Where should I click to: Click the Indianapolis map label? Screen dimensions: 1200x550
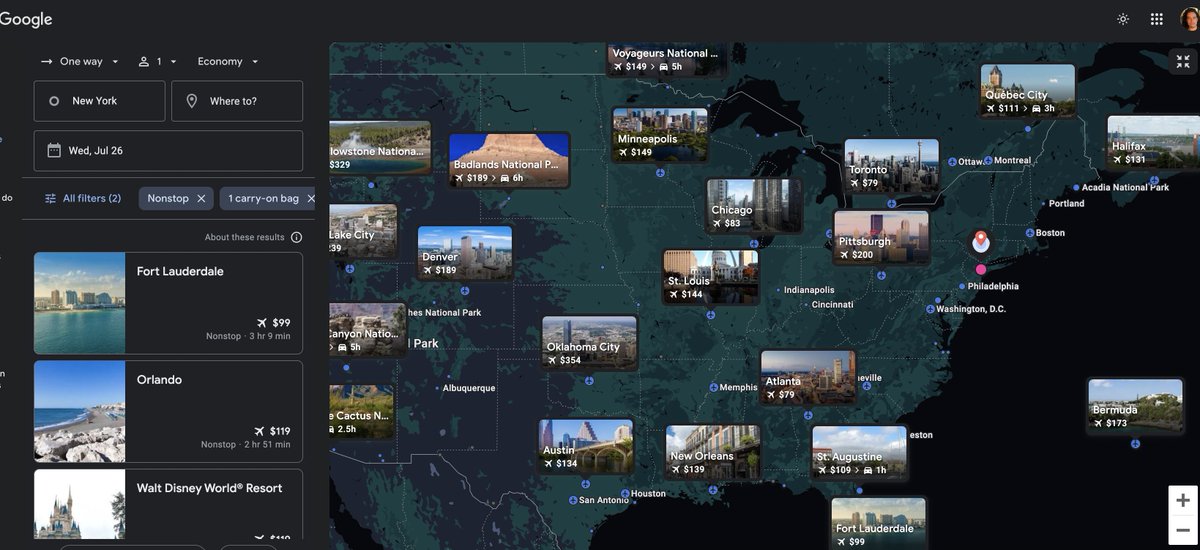809,290
